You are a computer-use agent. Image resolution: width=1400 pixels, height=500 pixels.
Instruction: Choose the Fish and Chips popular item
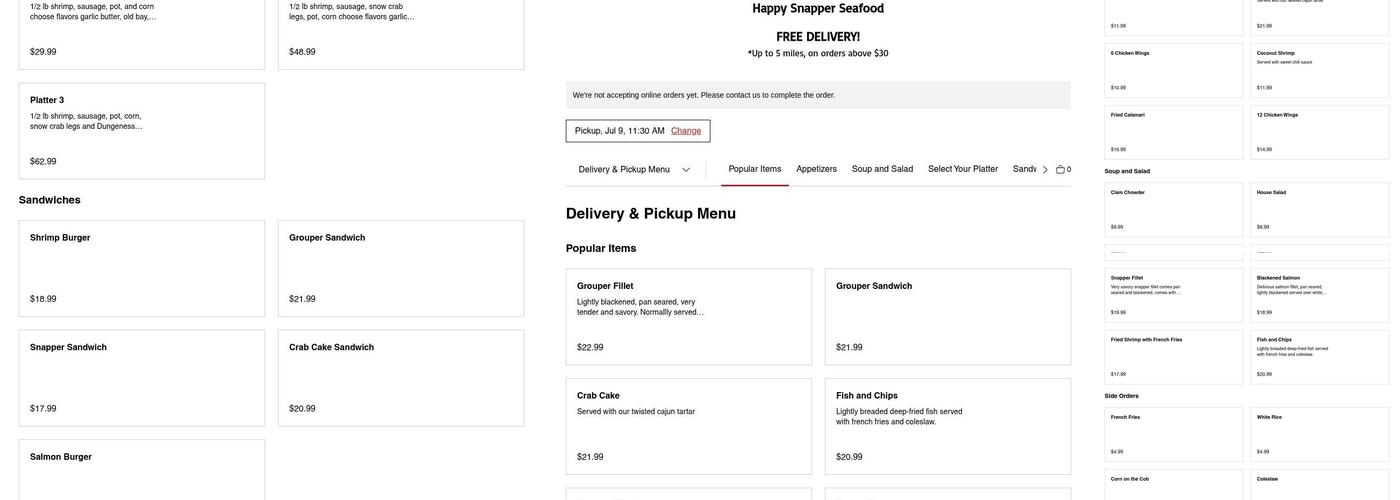pyautogui.click(x=947, y=426)
